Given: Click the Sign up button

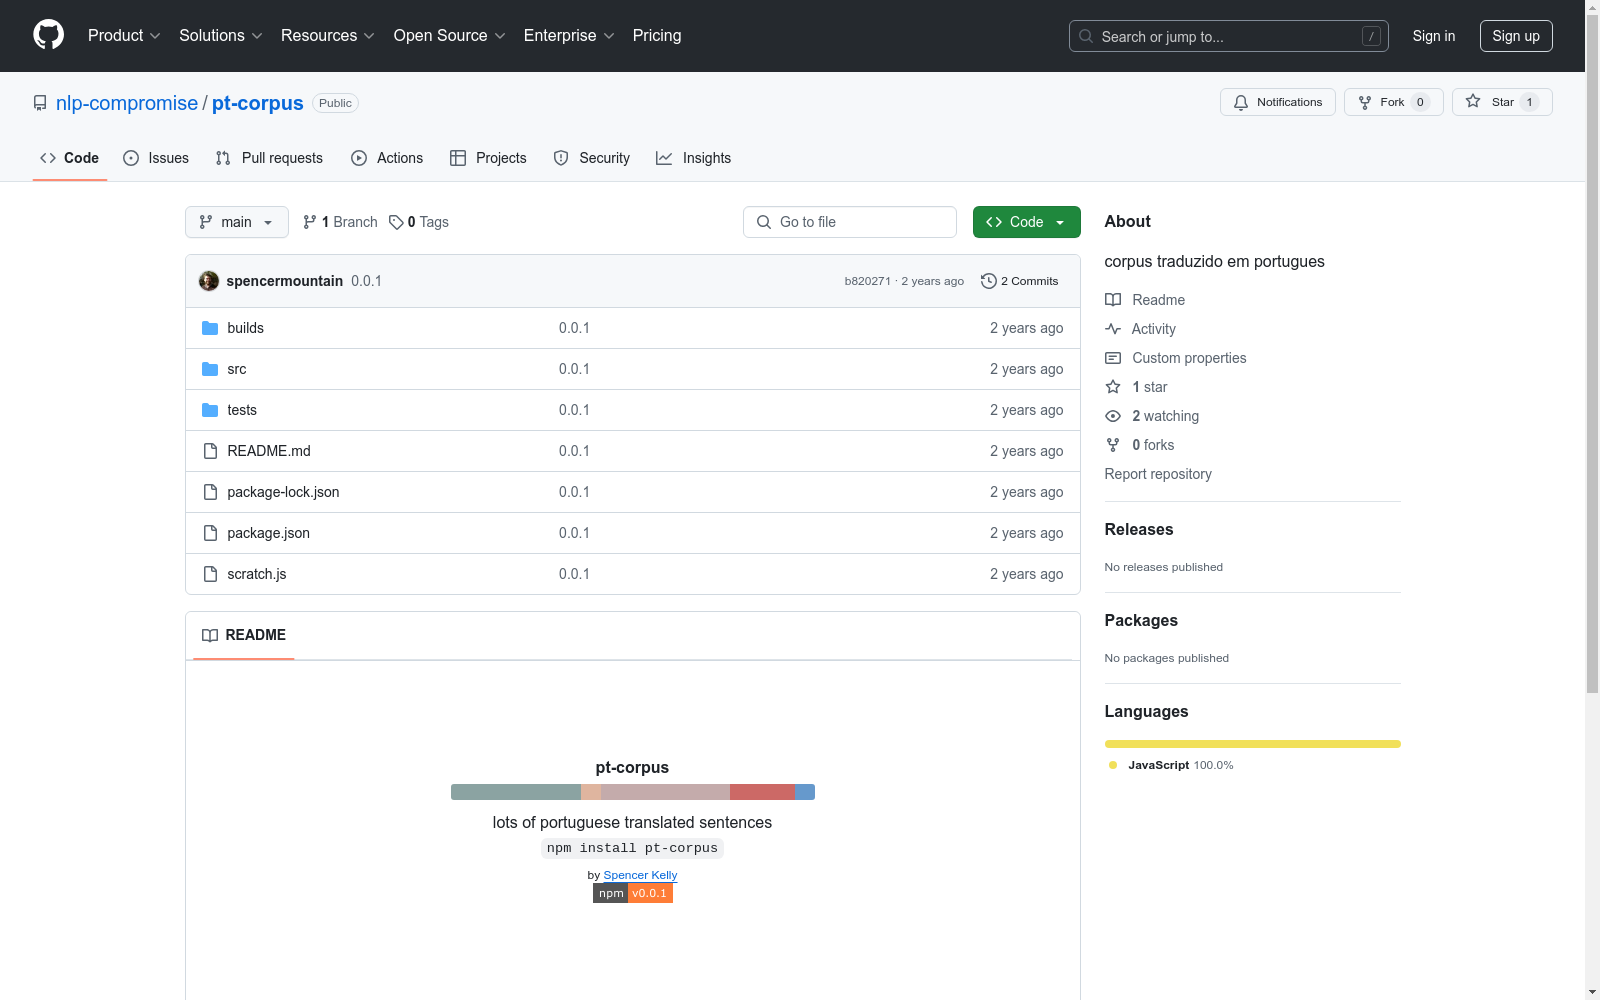Looking at the screenshot, I should 1516,36.
